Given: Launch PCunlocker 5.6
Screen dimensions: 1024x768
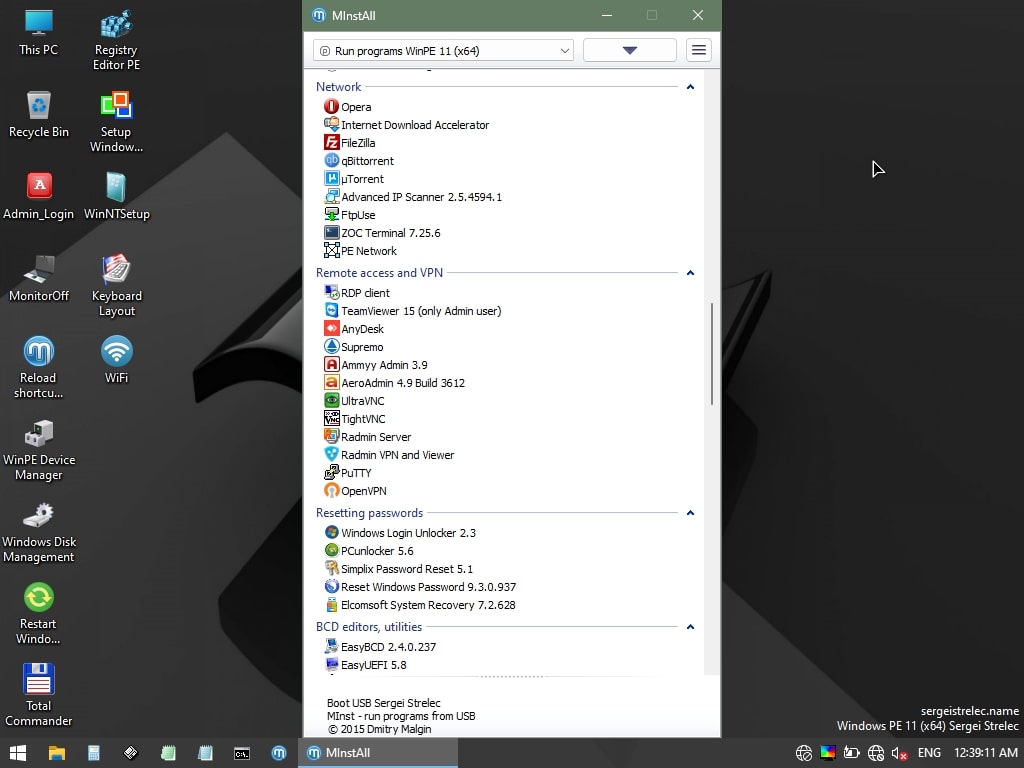Looking at the screenshot, I should [x=369, y=551].
